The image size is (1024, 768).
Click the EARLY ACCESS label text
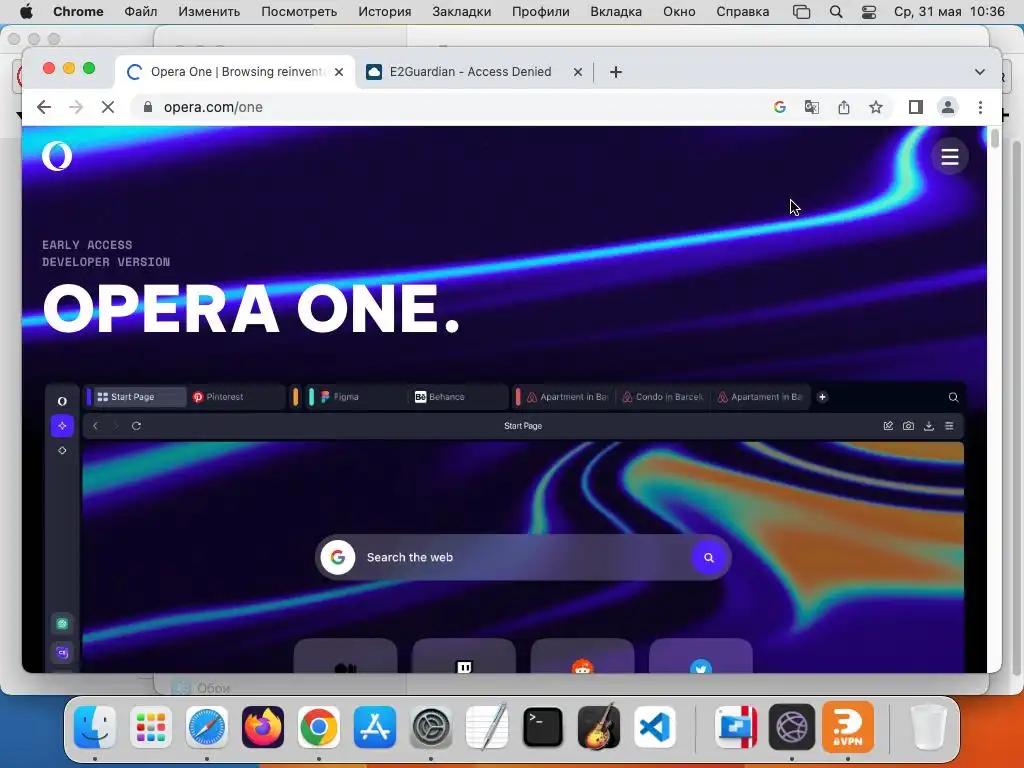click(87, 245)
